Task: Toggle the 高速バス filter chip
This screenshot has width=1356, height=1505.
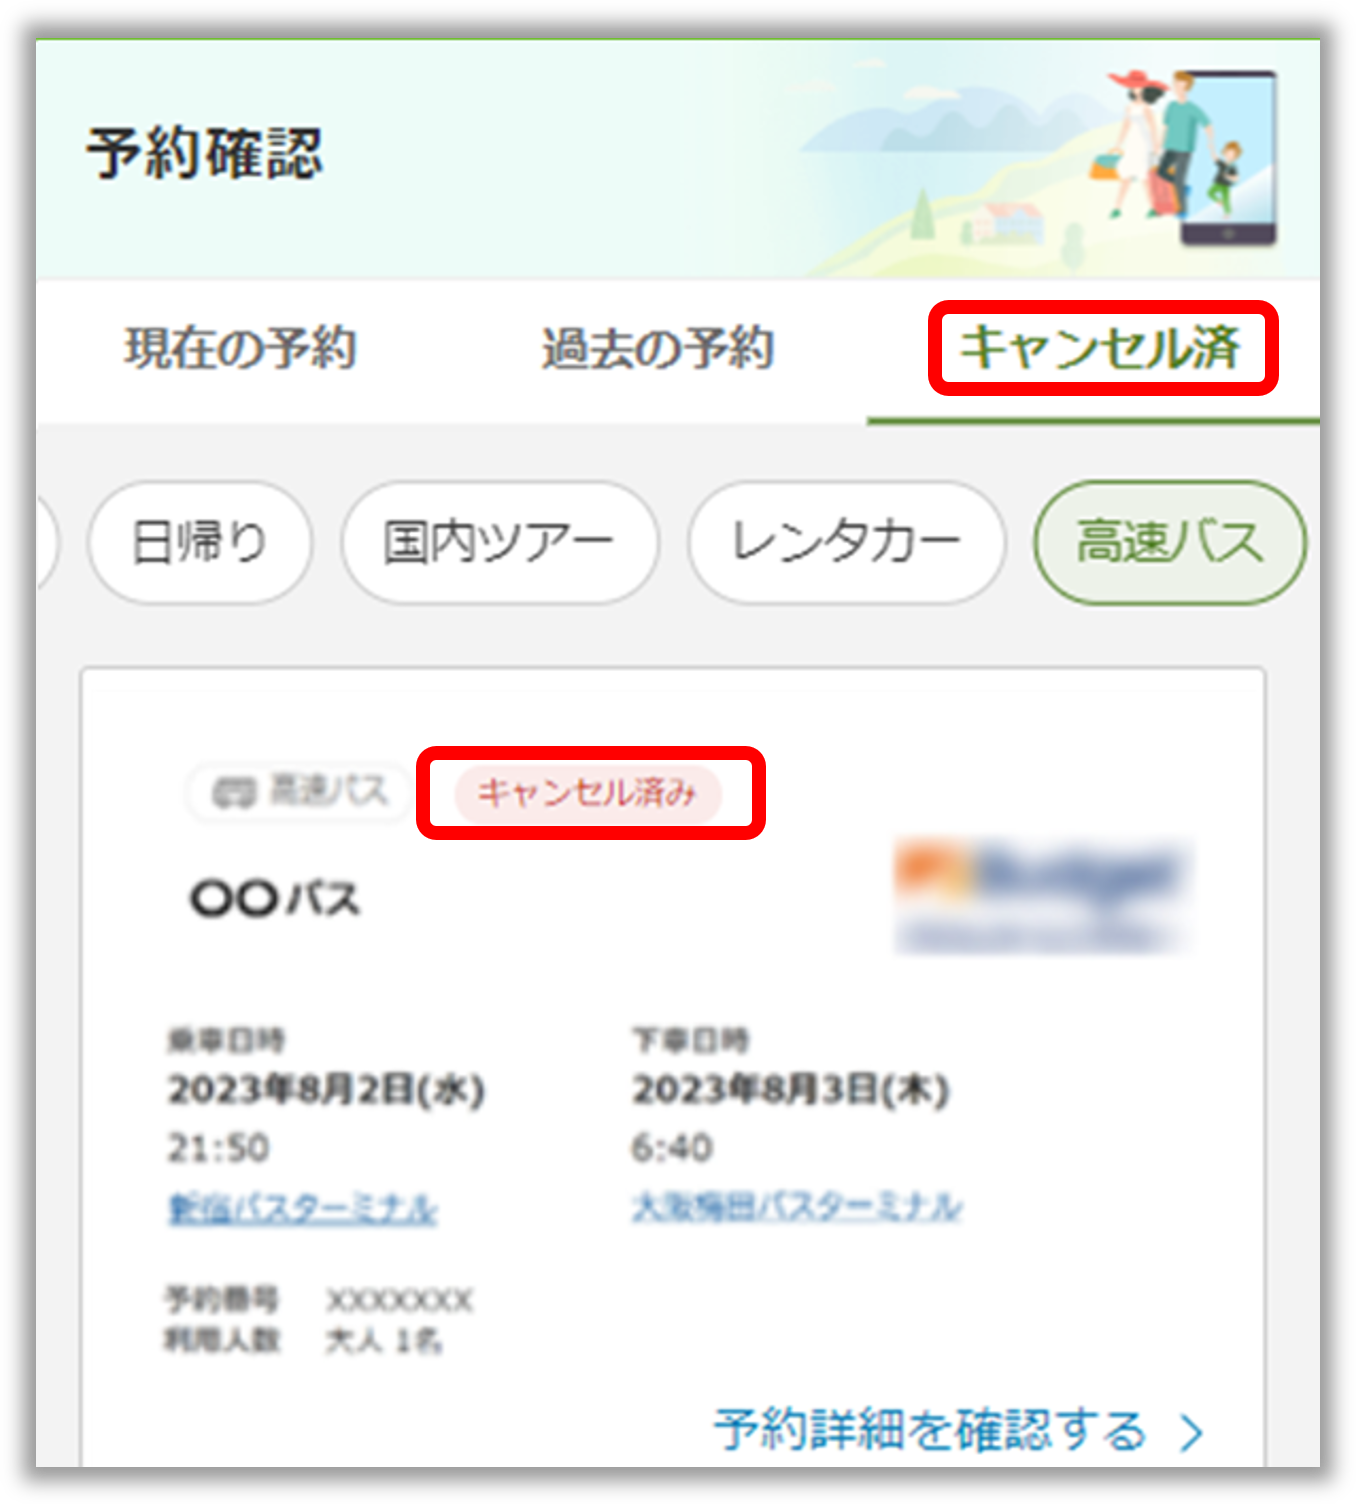Action: point(1169,543)
